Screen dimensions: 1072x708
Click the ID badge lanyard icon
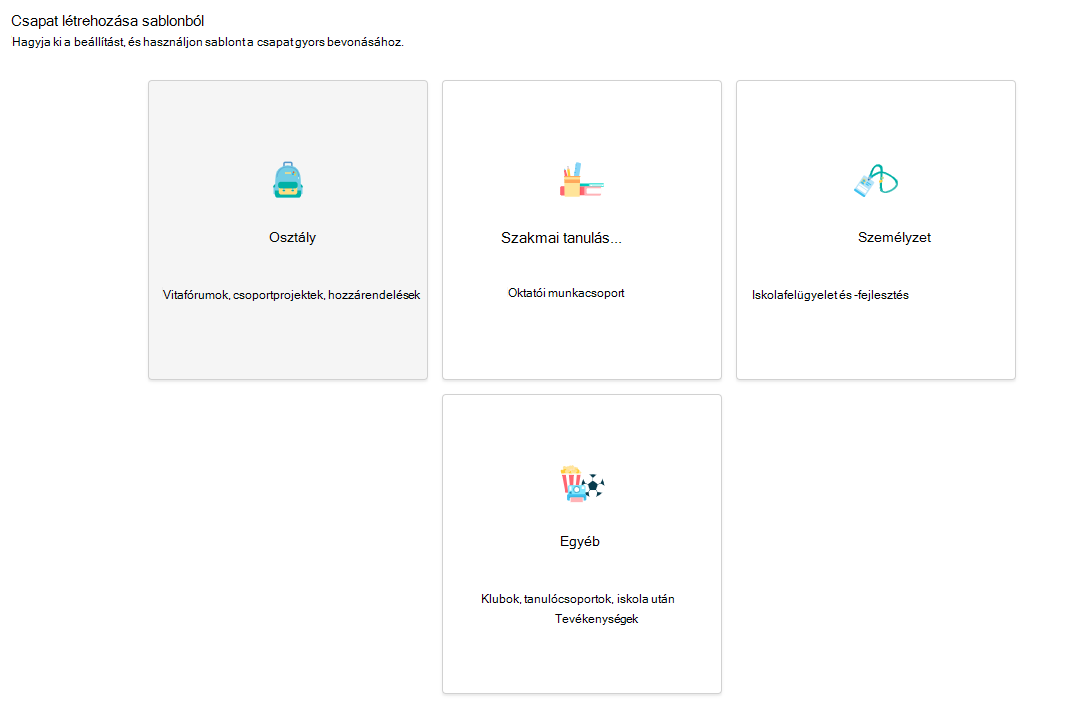pos(876,180)
